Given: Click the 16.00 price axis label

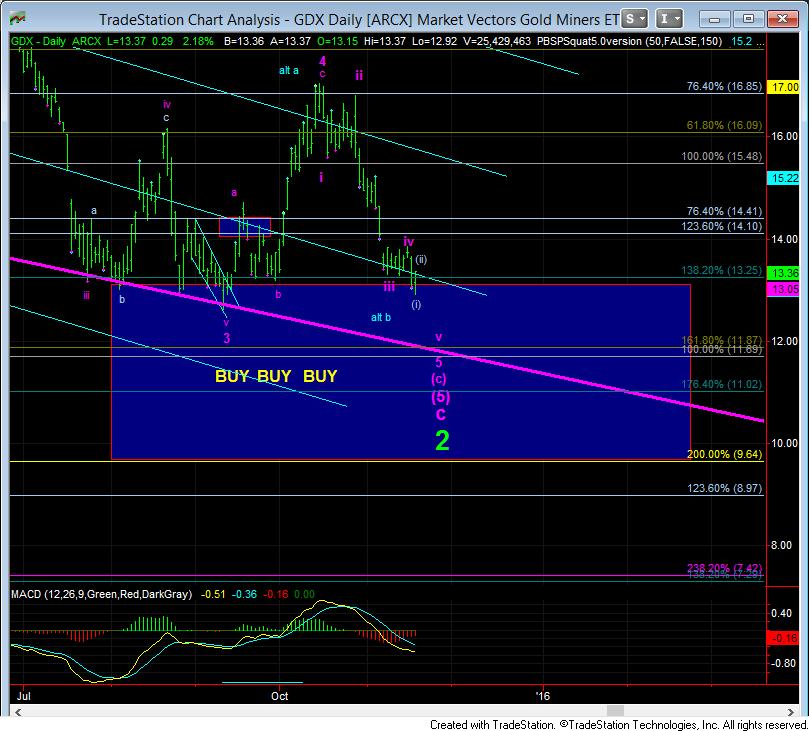Looking at the screenshot, I should click(784, 136).
